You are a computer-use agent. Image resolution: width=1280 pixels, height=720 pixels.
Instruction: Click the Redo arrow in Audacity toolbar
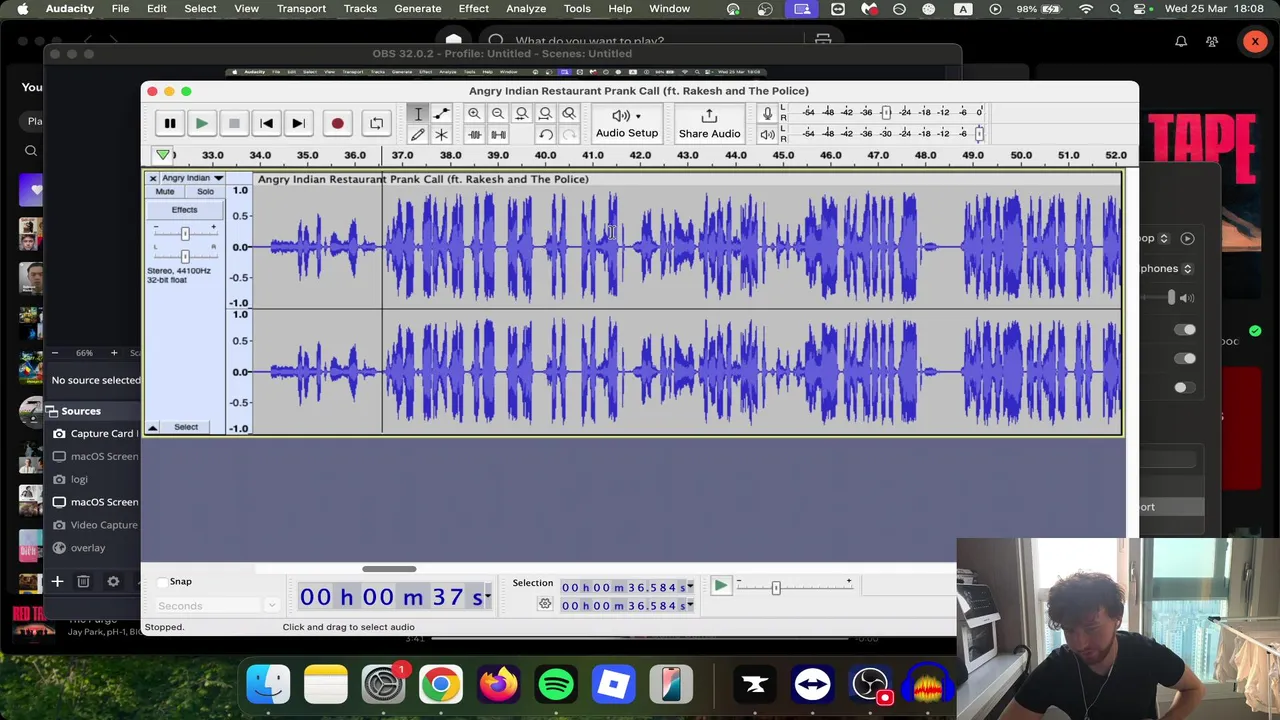point(569,134)
